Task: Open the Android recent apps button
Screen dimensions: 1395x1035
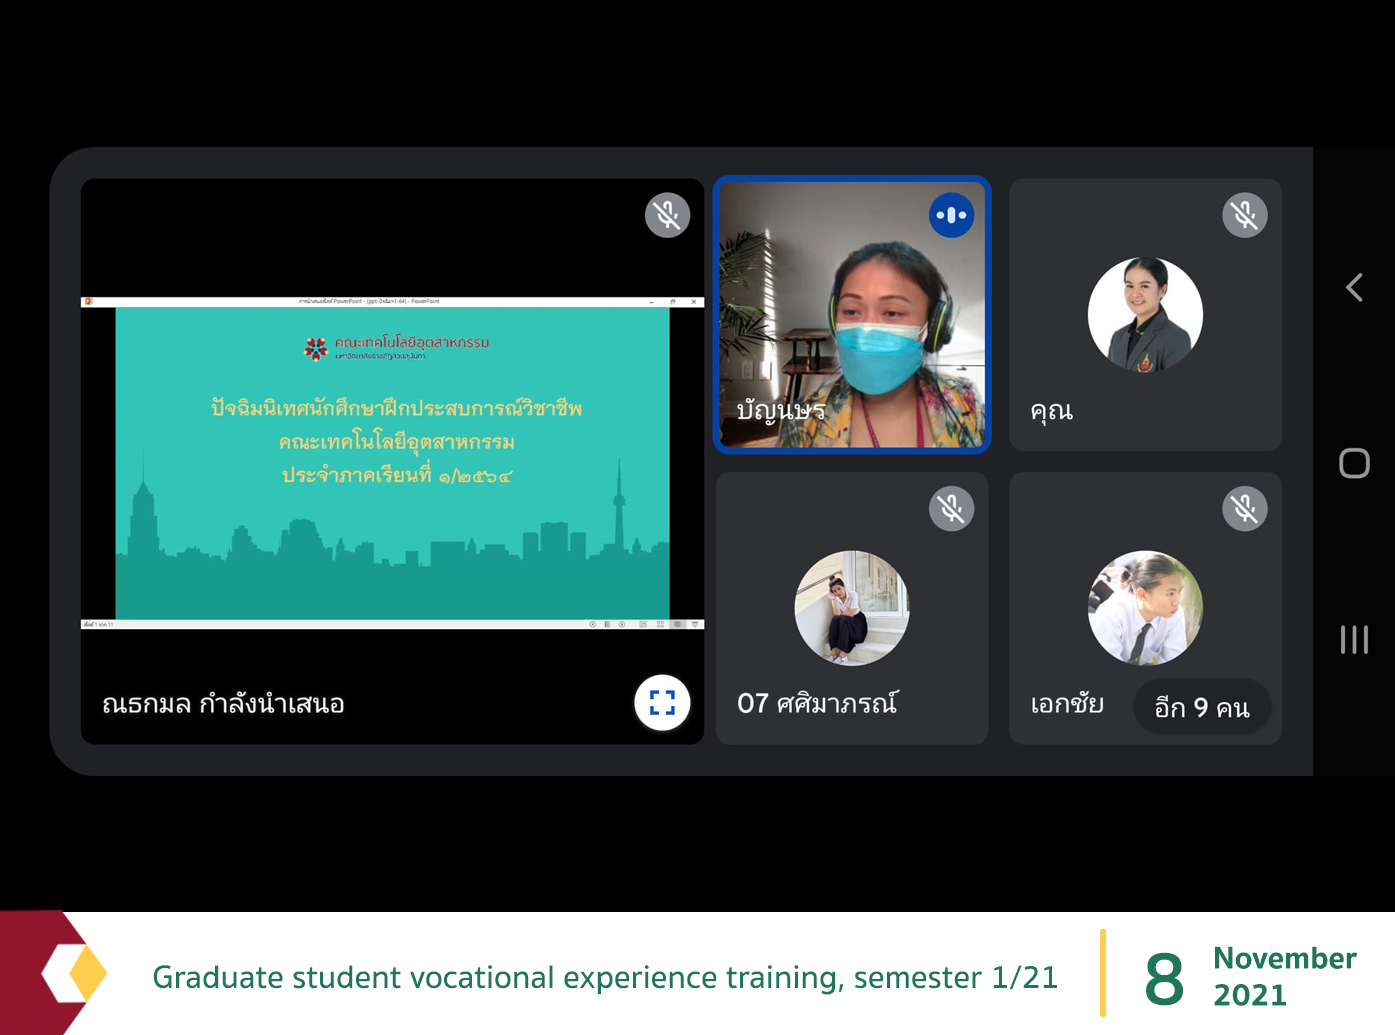Action: point(1354,639)
